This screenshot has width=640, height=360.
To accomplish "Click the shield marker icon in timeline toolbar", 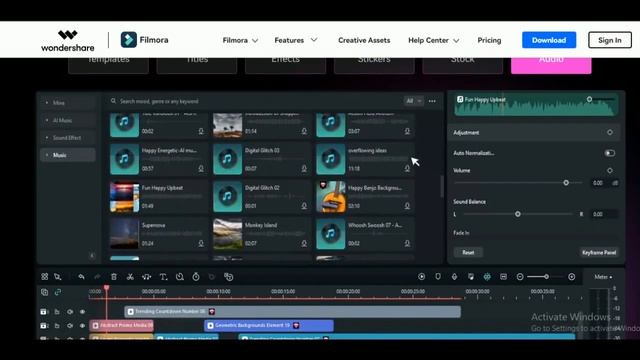I will 438,277.
